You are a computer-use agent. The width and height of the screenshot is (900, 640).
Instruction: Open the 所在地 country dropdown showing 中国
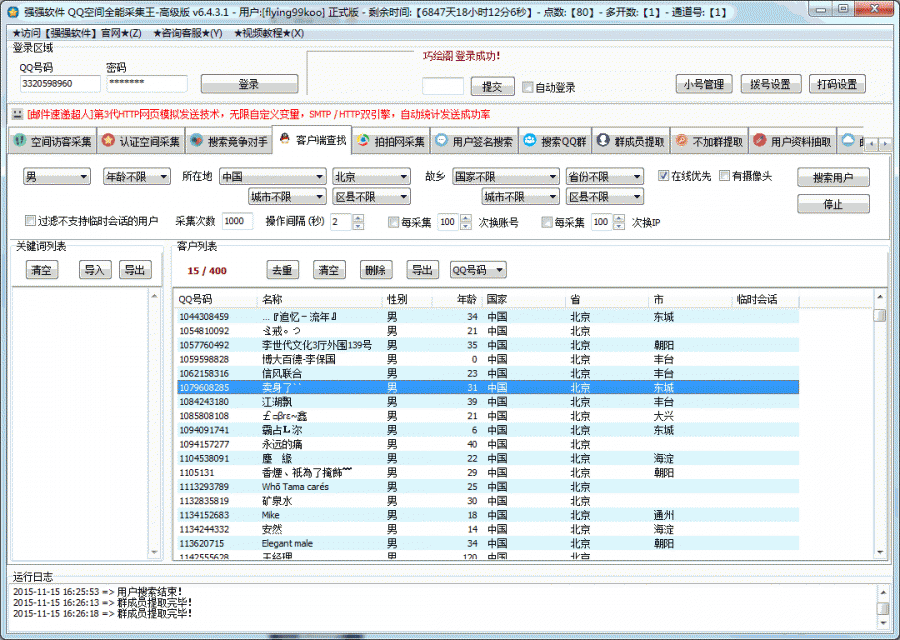(x=273, y=176)
